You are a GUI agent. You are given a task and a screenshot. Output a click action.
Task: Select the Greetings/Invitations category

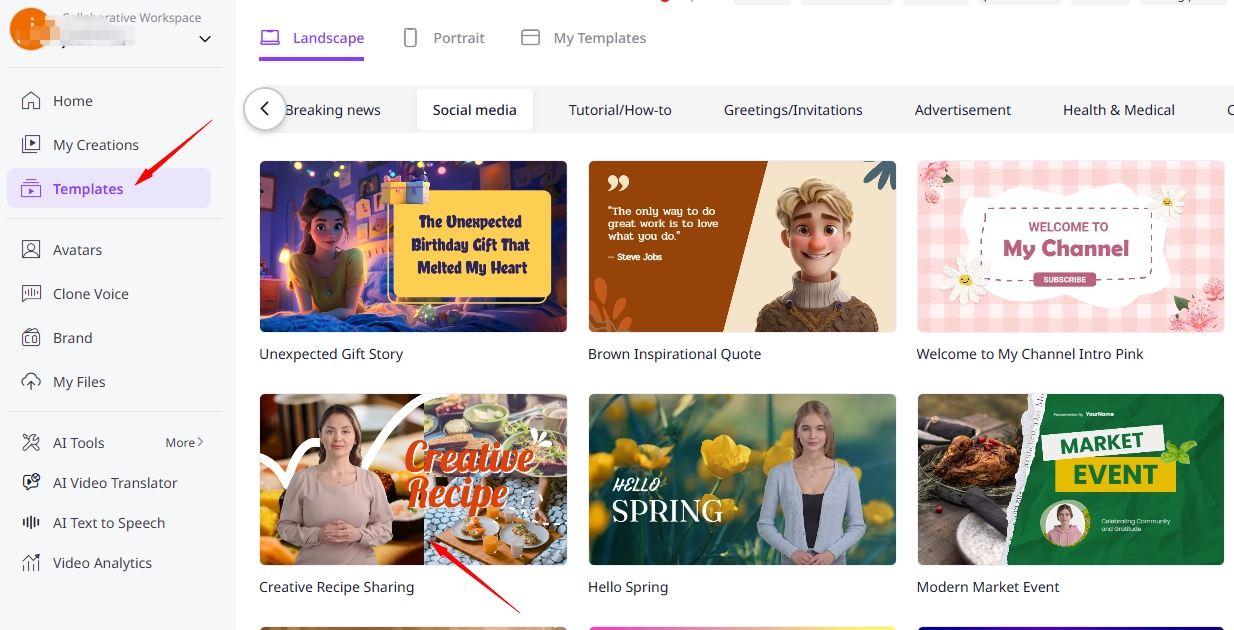point(793,110)
